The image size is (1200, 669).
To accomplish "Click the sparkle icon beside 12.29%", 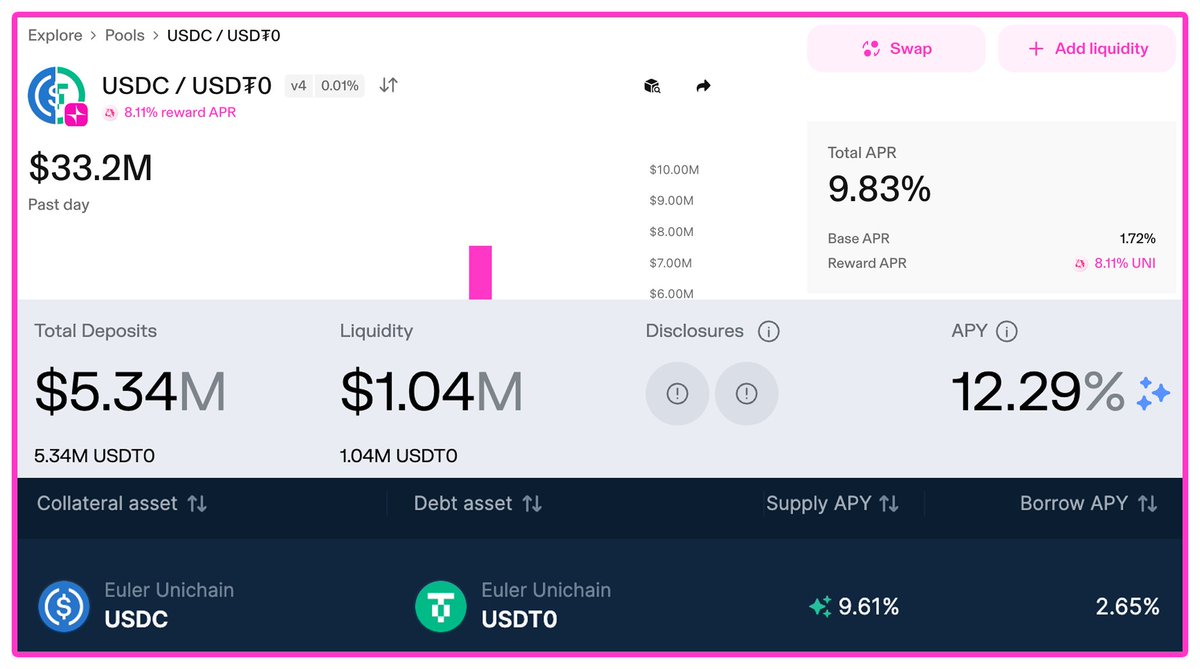I will (x=1153, y=393).
